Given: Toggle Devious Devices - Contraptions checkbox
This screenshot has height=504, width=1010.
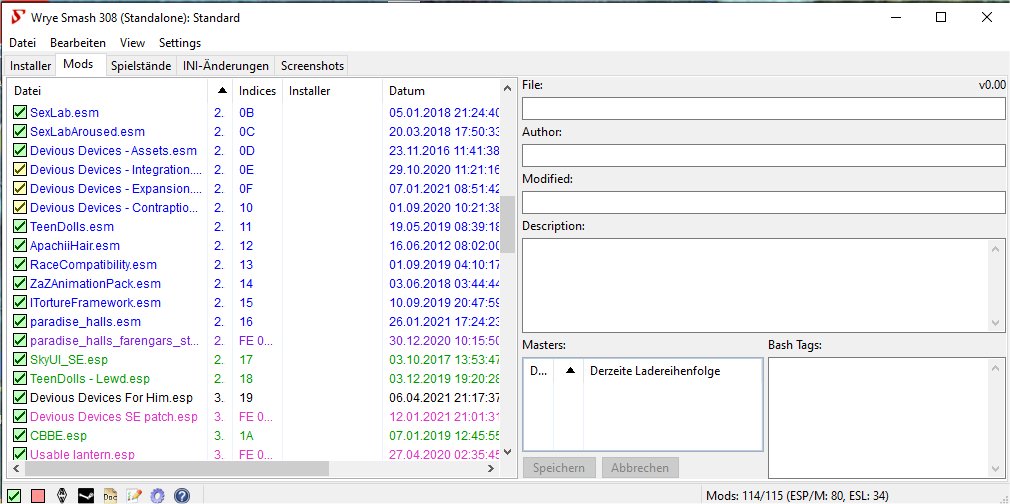Looking at the screenshot, I should point(19,208).
